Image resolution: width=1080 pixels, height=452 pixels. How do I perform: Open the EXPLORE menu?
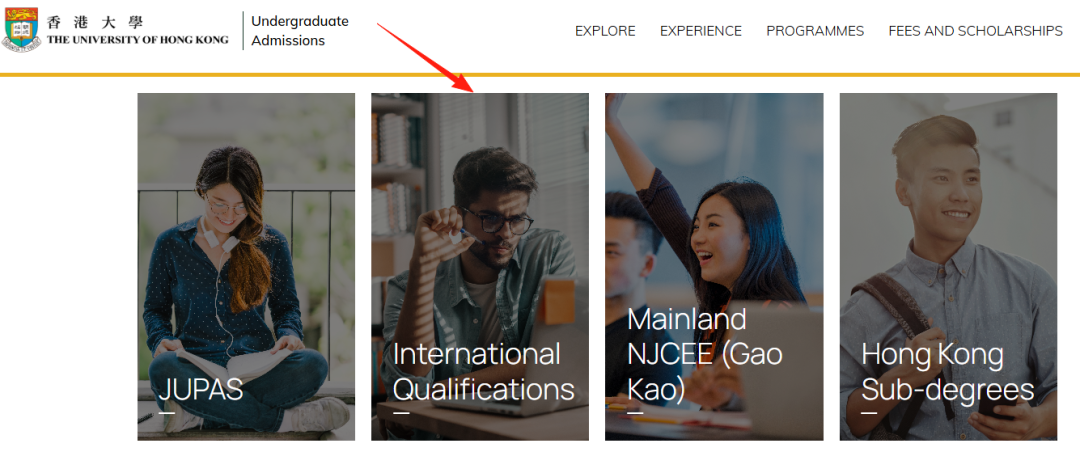(x=605, y=31)
